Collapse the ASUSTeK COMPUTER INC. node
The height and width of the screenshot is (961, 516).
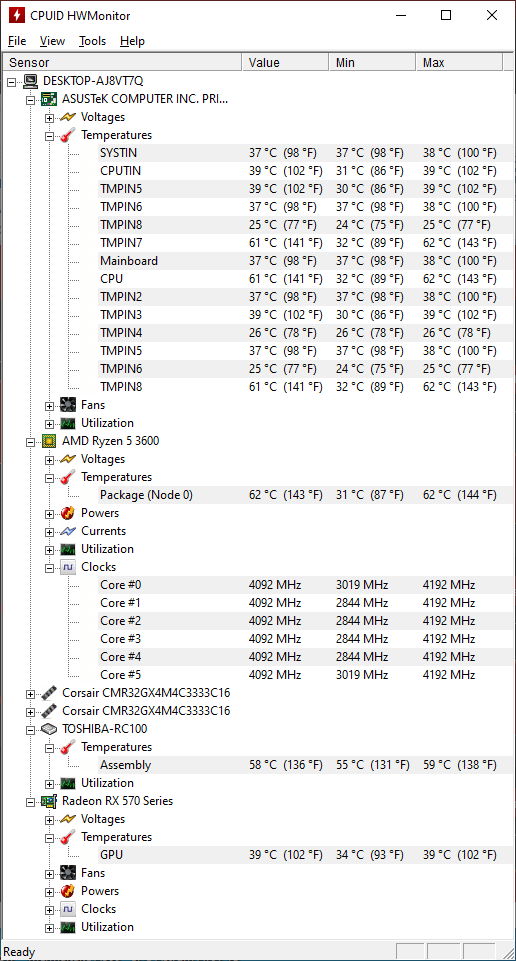pos(31,99)
